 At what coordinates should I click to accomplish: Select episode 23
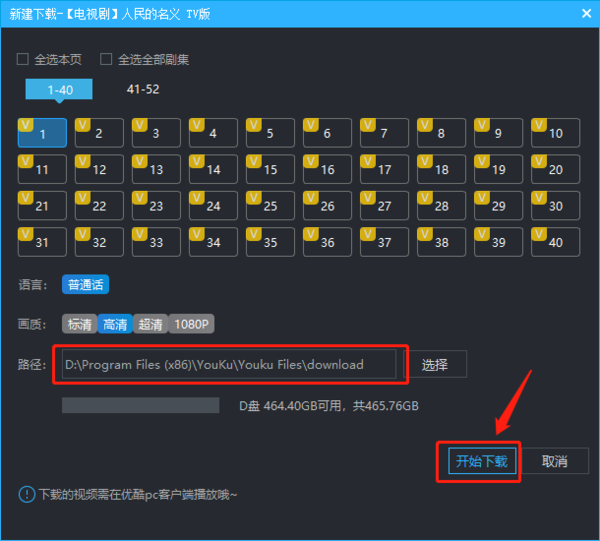click(x=156, y=205)
